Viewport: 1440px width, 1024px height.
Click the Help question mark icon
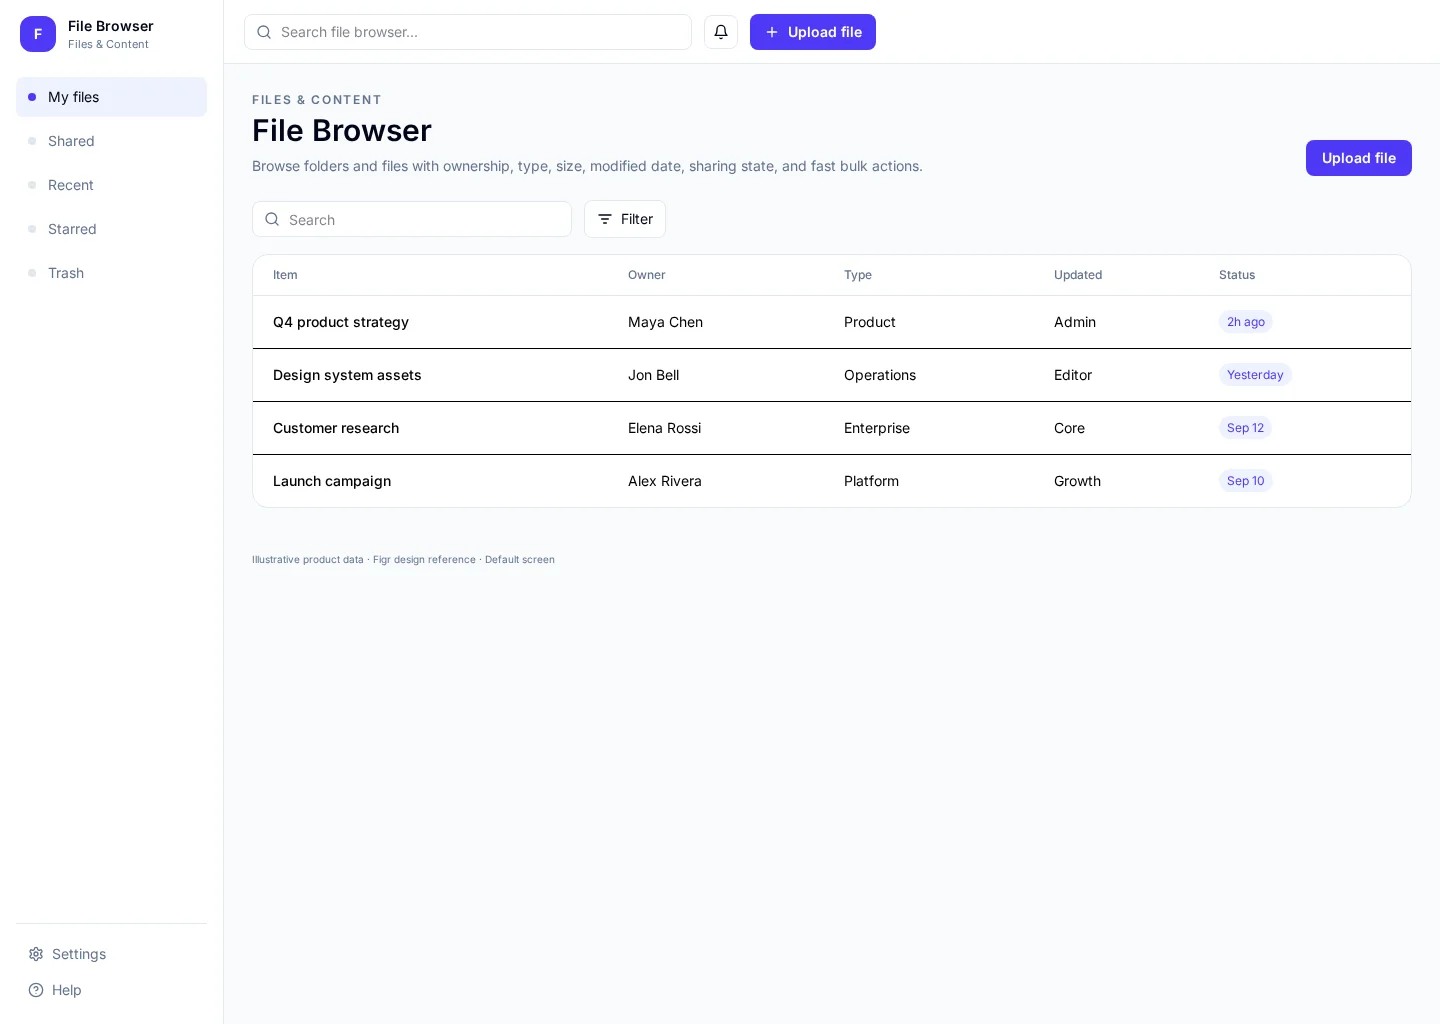36,990
